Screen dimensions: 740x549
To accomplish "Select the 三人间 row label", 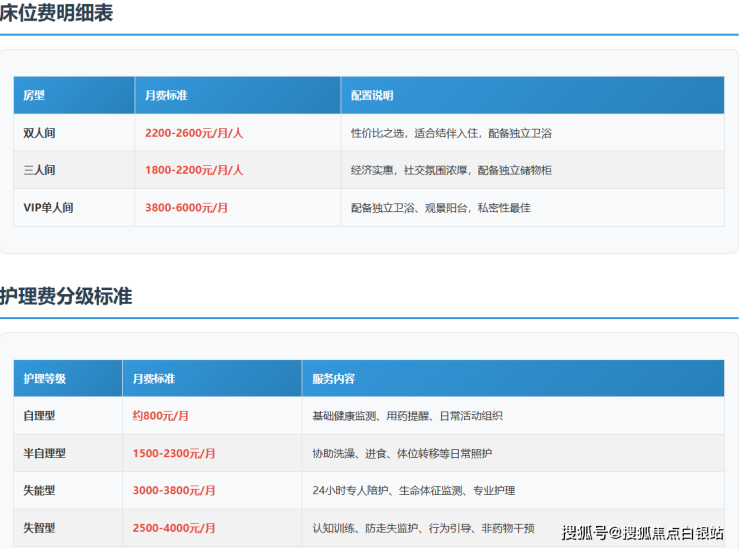I will 40,171.
